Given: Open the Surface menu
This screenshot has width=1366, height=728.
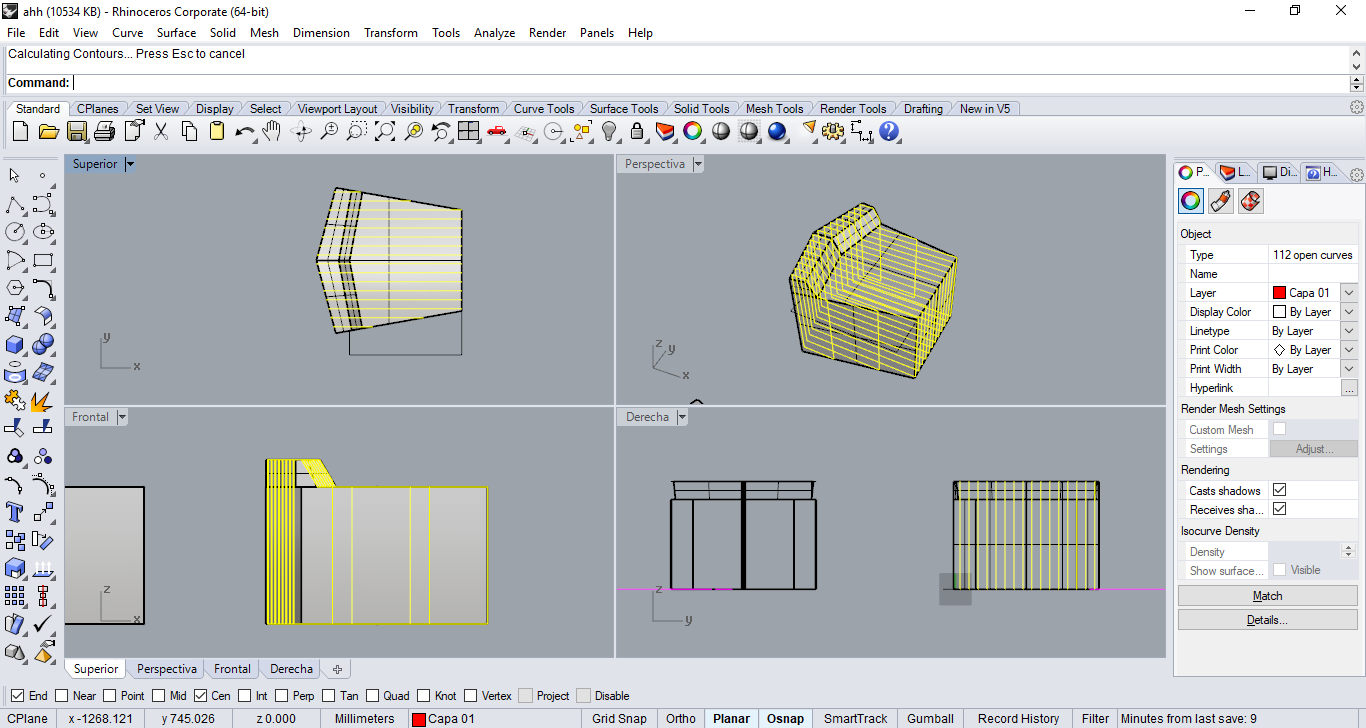Looking at the screenshot, I should (x=176, y=33).
